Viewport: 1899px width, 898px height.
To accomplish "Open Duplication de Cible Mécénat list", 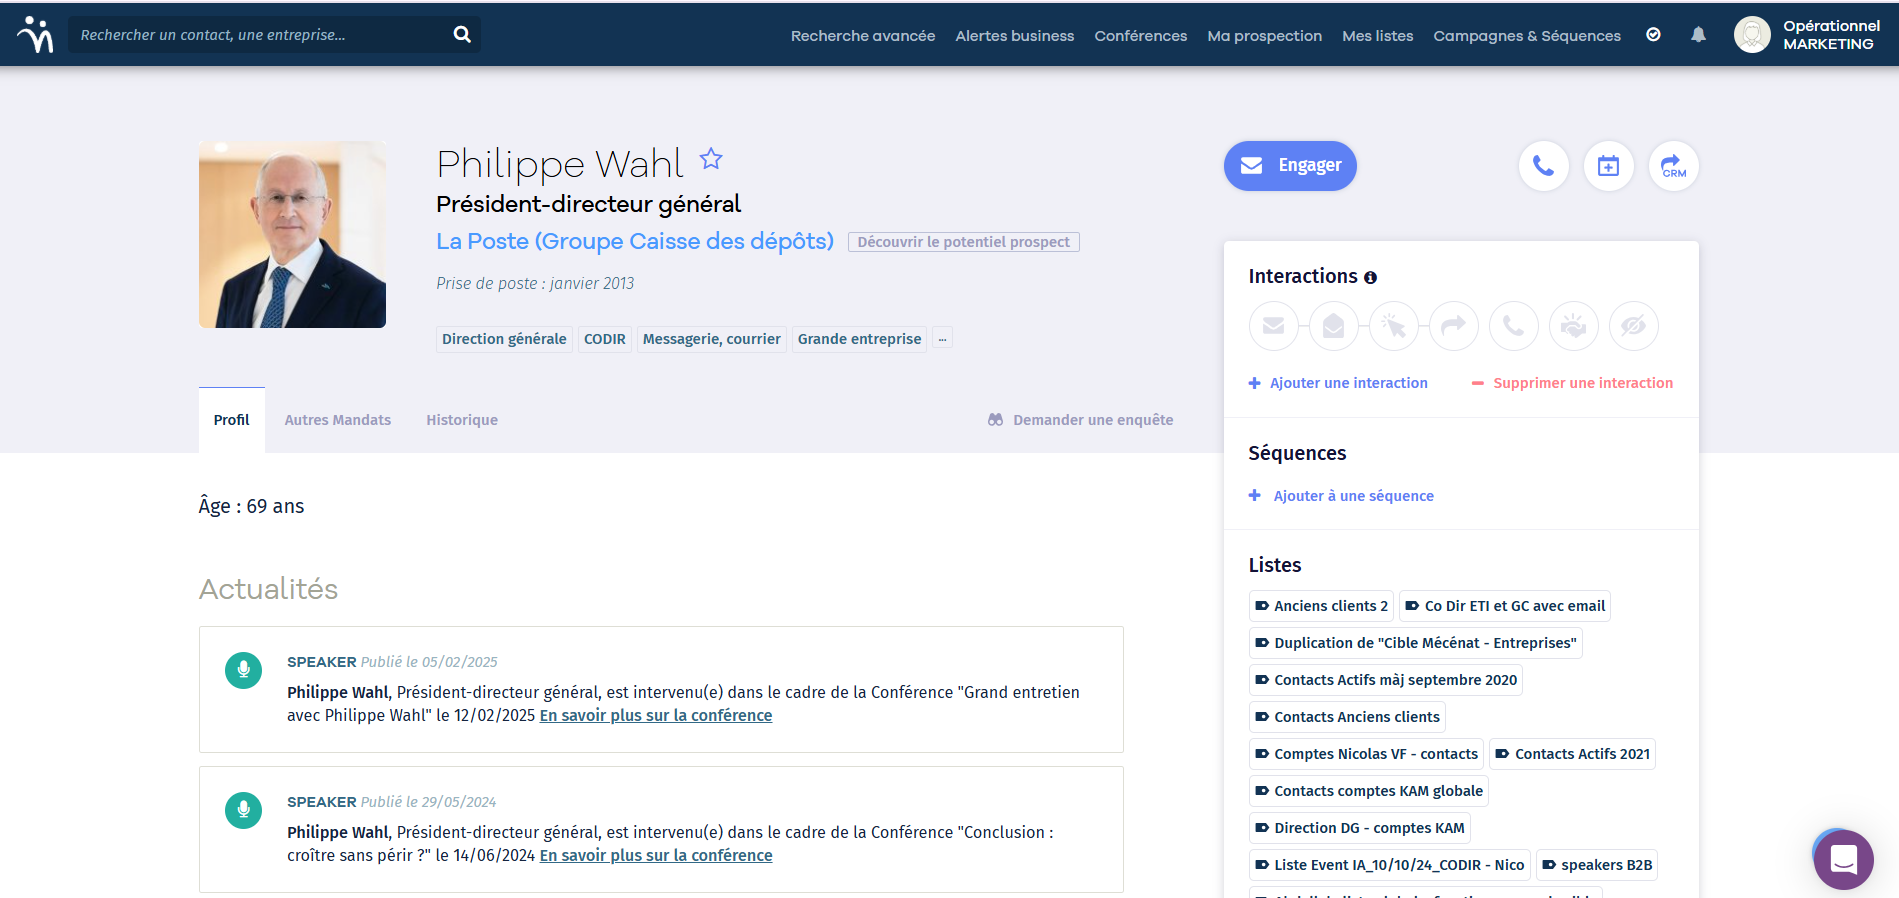I will [x=1416, y=643].
